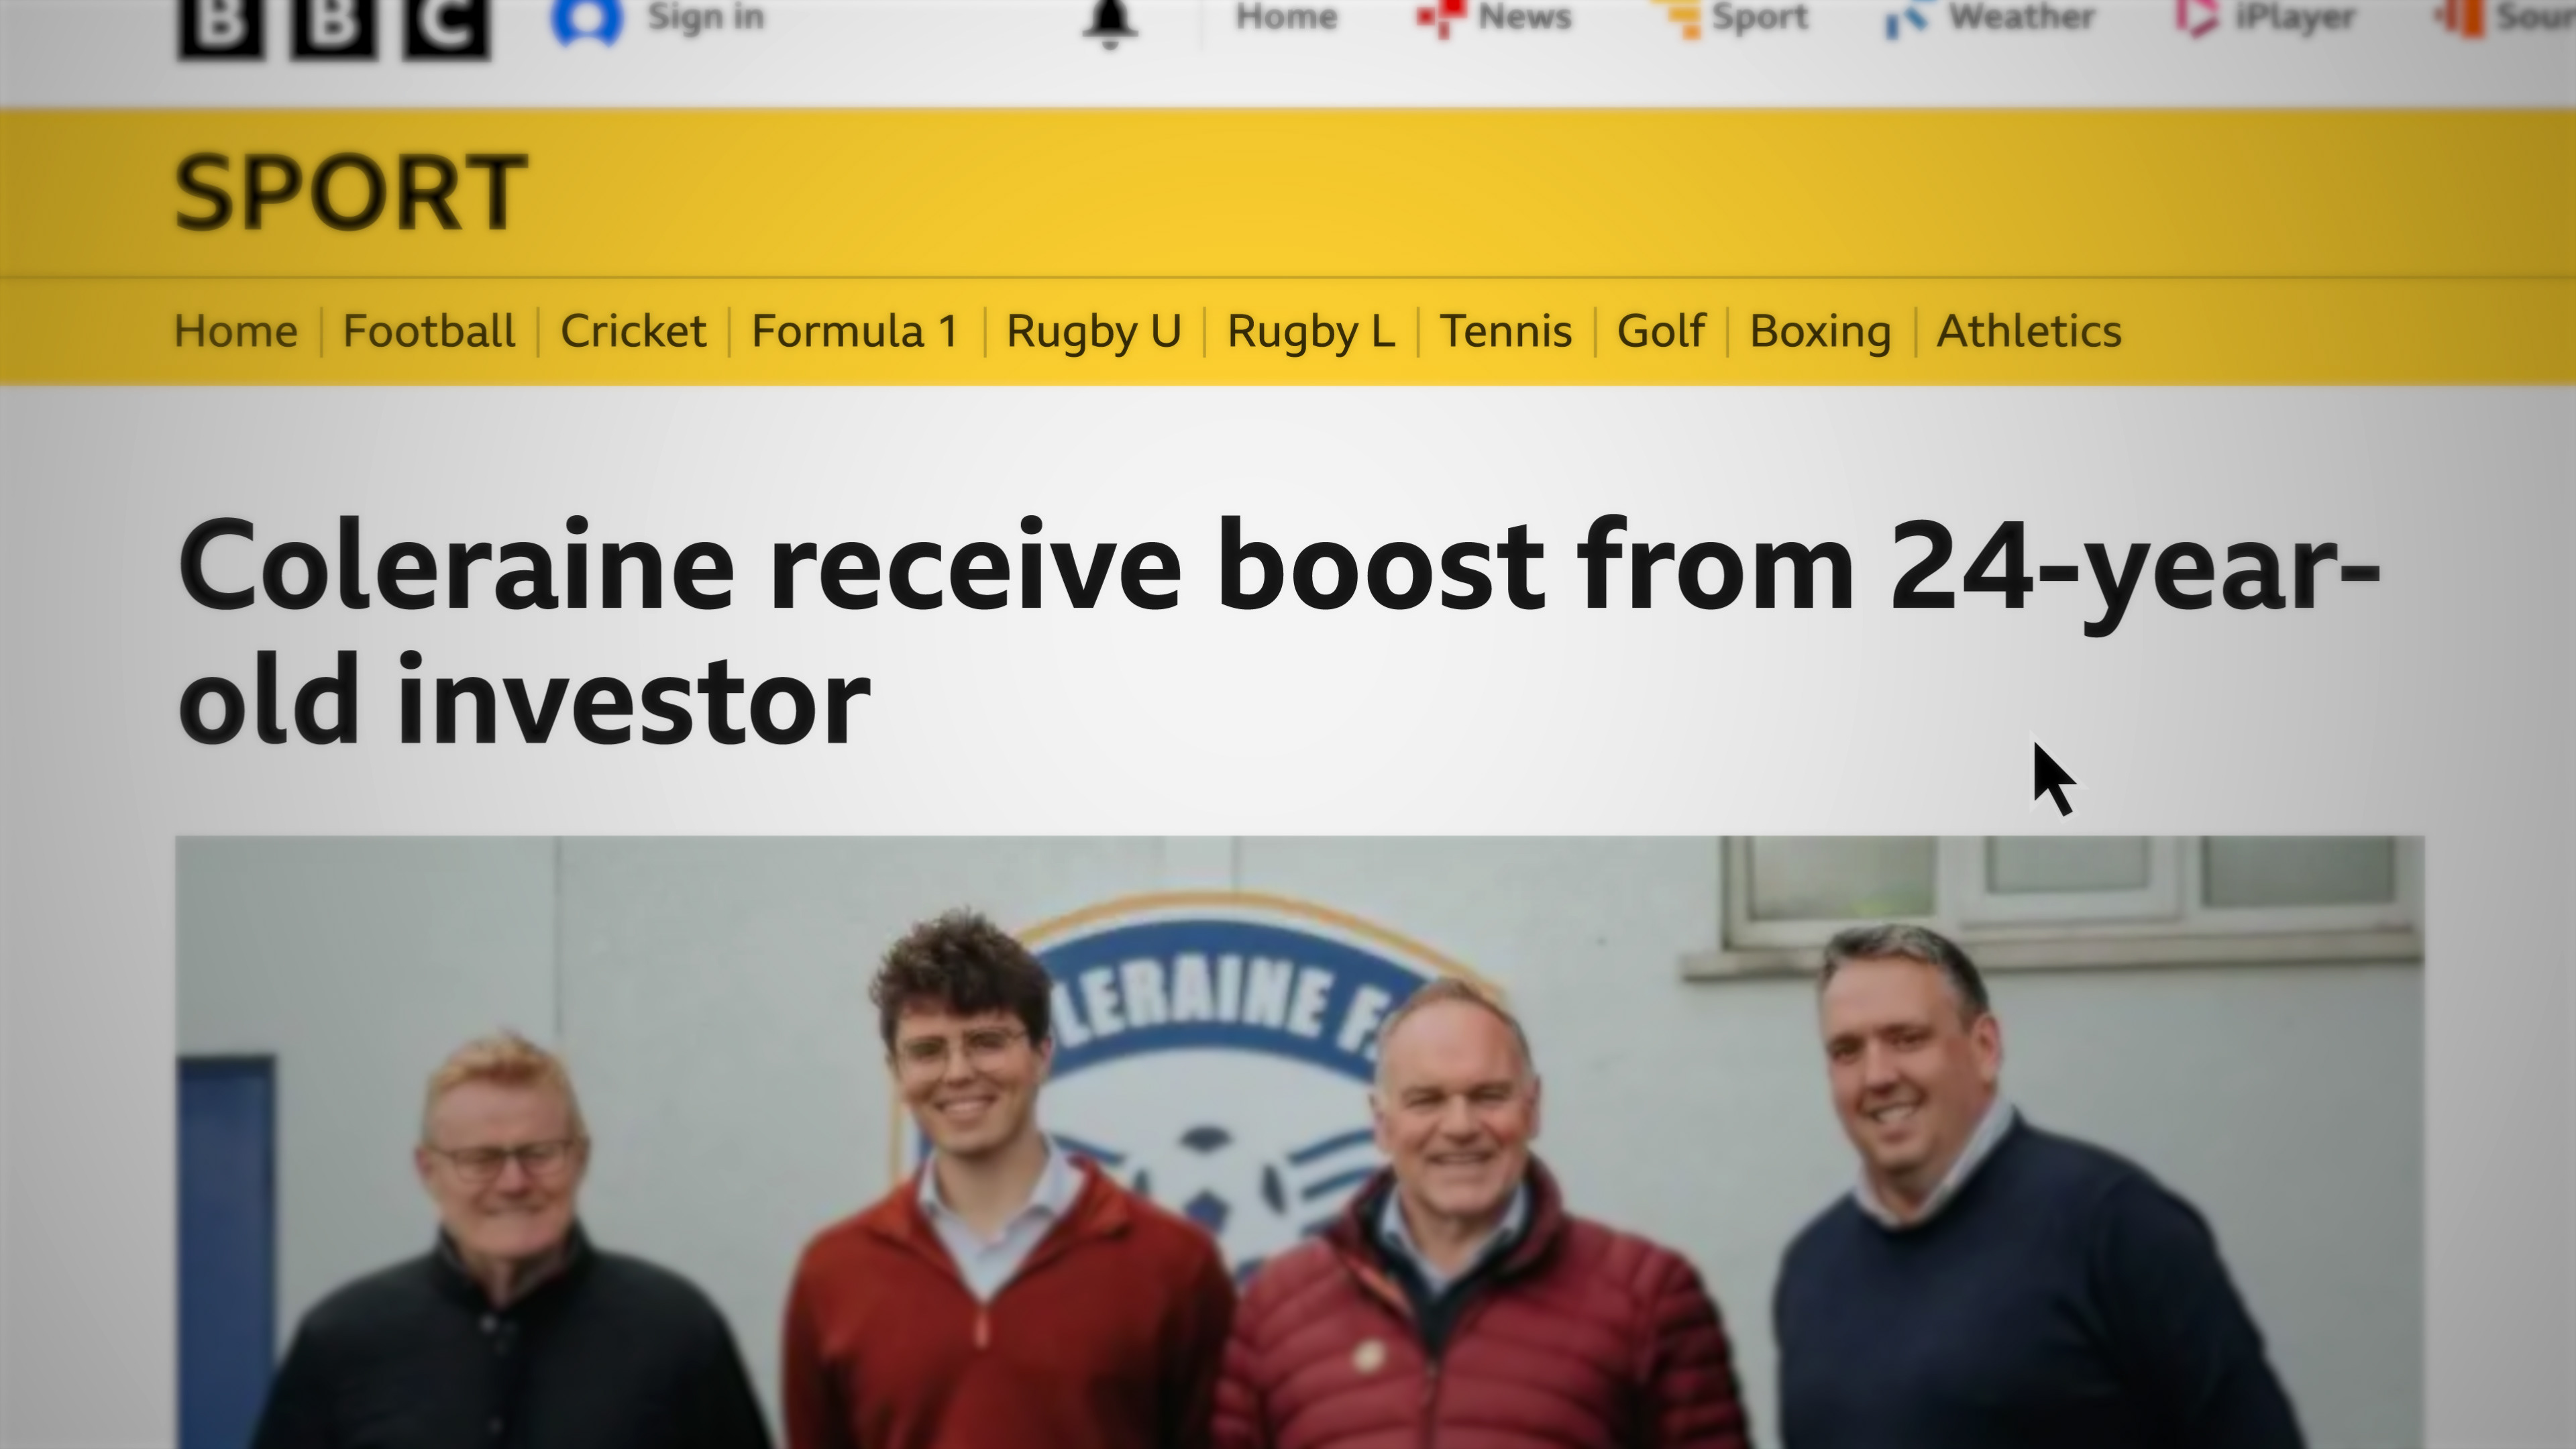The image size is (2576, 1449).
Task: Click the blue account avatar icon
Action: coord(588,20)
